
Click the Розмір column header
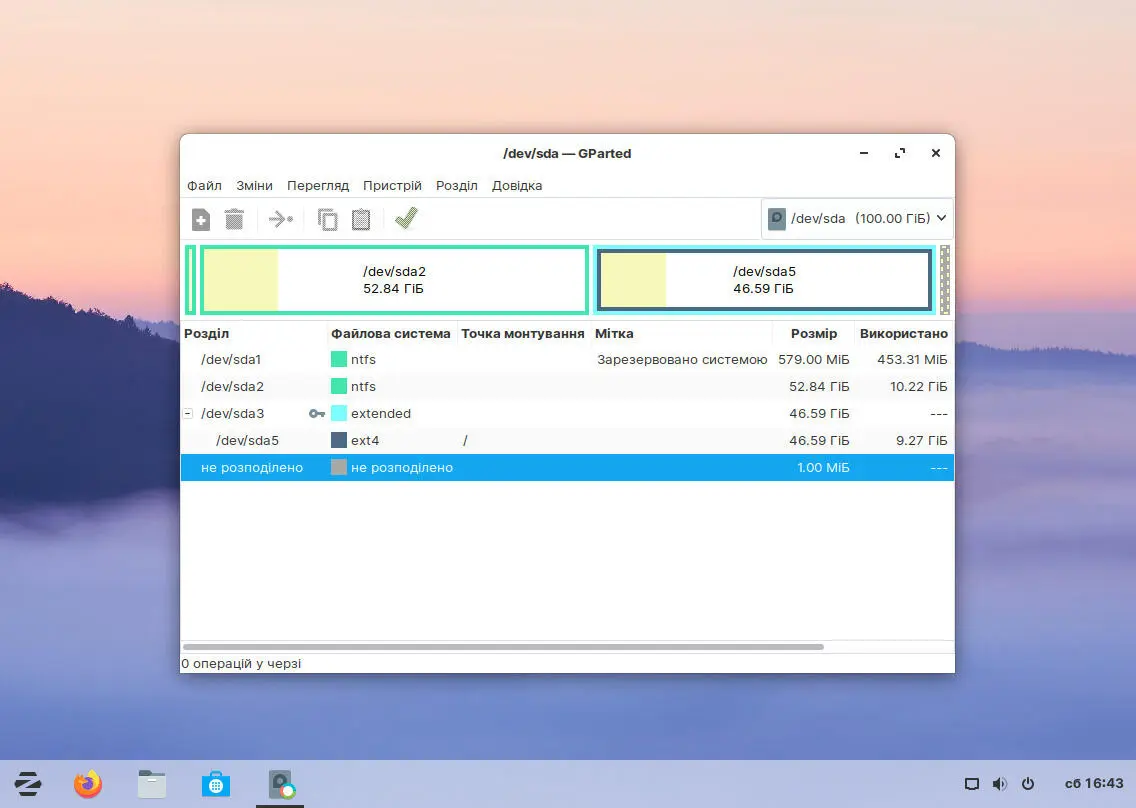(814, 333)
